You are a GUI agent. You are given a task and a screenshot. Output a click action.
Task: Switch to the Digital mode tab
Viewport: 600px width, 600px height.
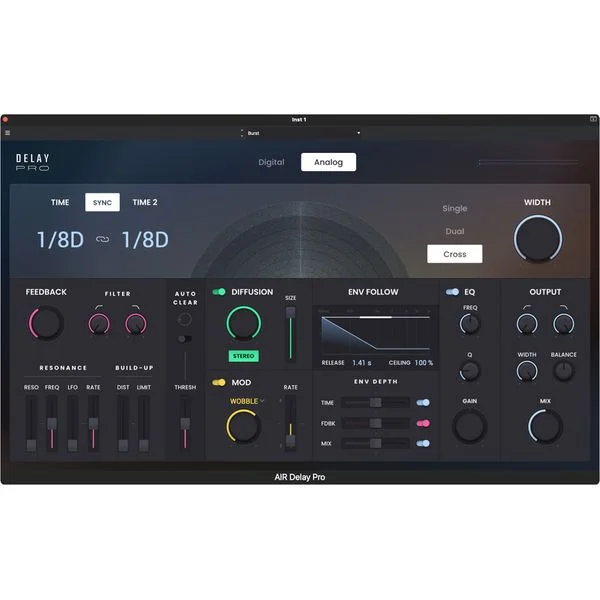pos(271,162)
